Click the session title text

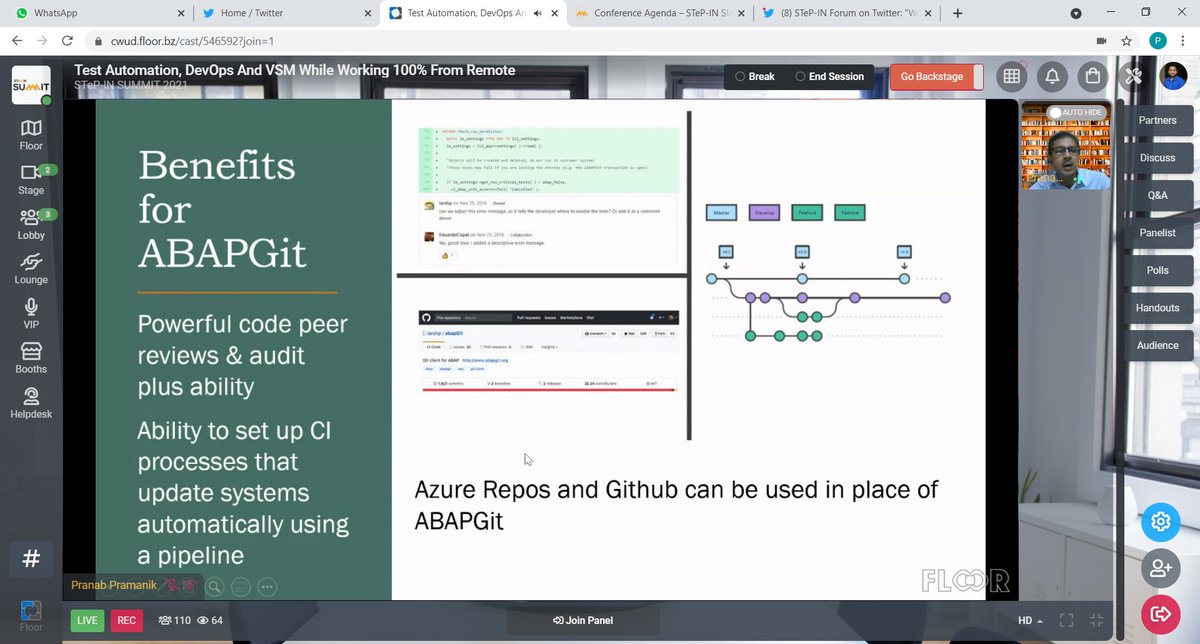[295, 71]
